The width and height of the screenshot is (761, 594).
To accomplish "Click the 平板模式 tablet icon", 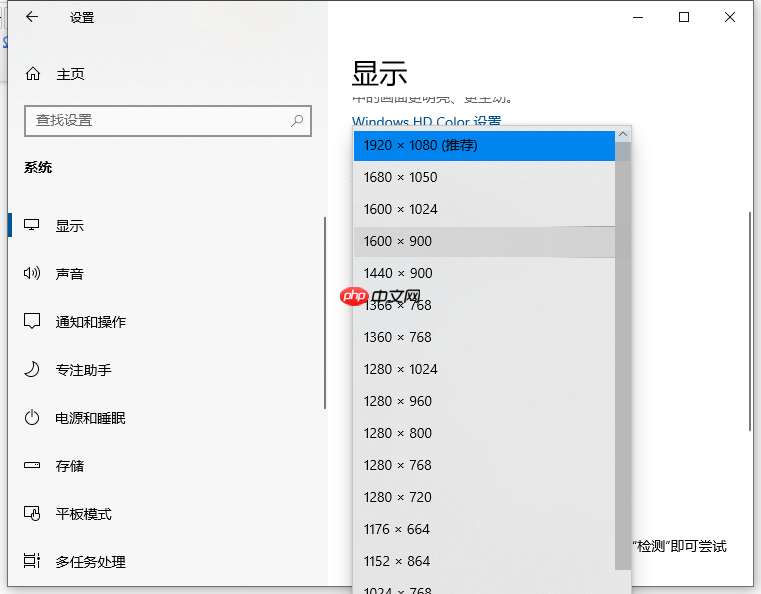I will coord(32,513).
